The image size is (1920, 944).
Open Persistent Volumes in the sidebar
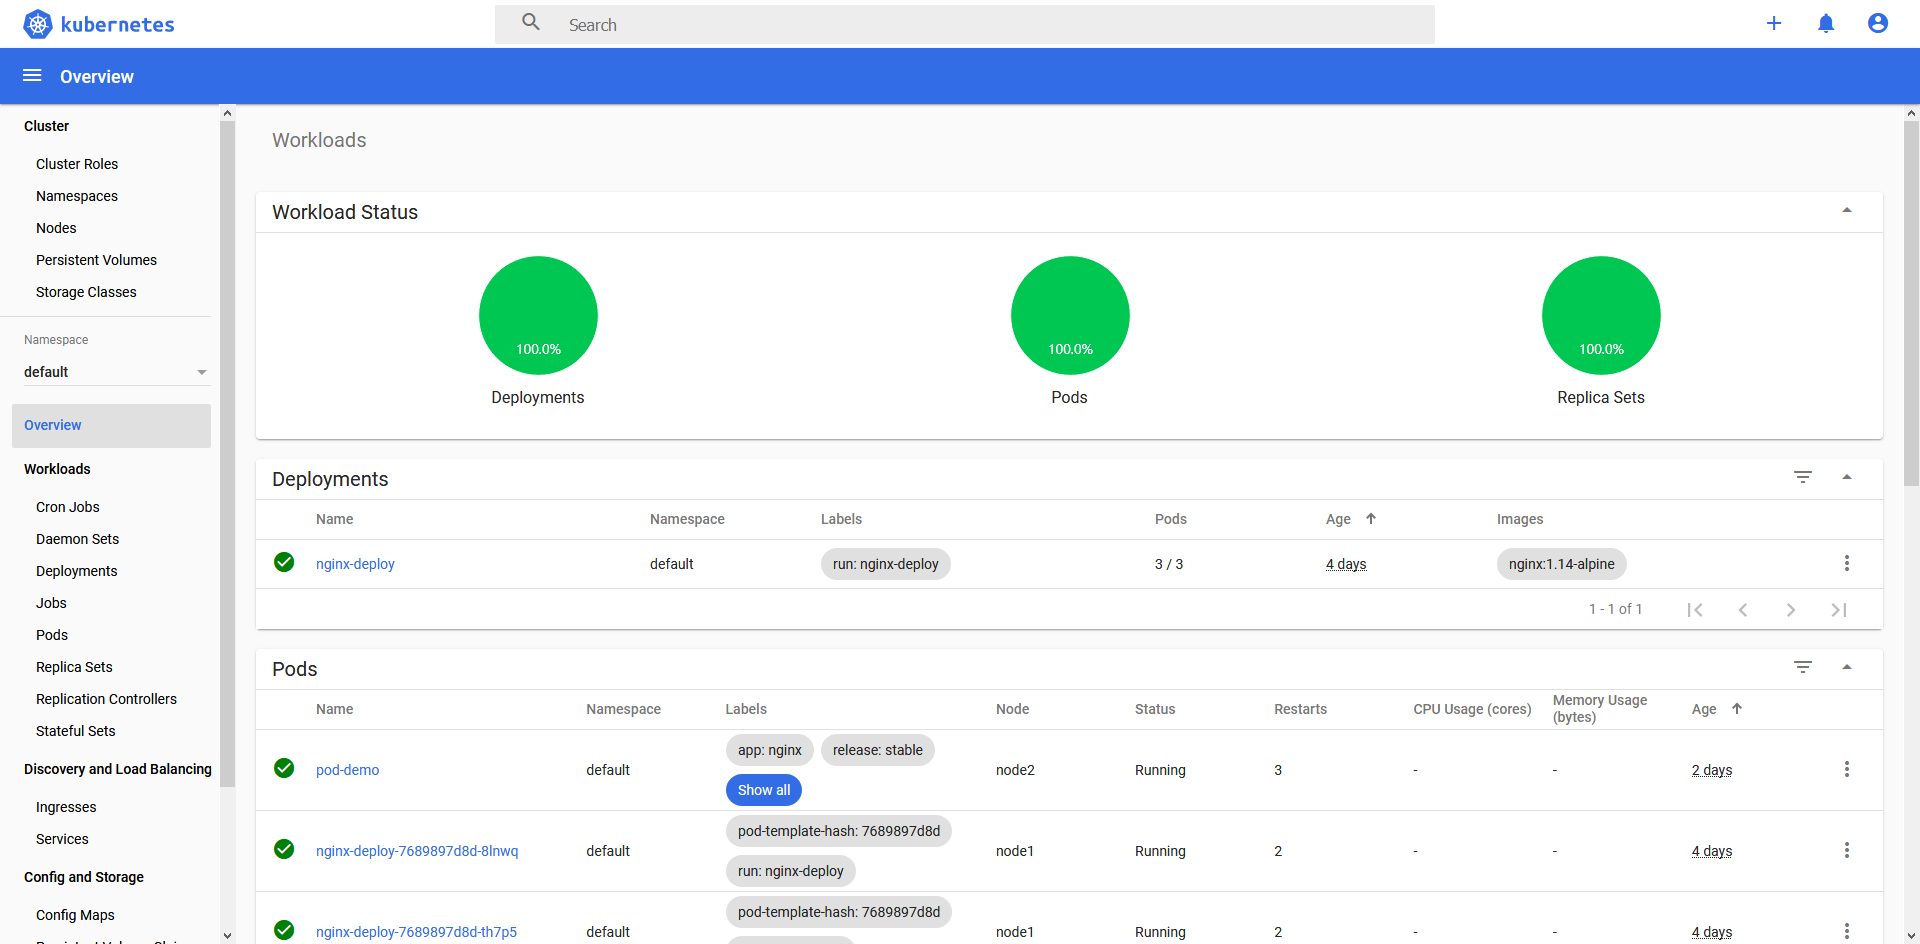96,260
